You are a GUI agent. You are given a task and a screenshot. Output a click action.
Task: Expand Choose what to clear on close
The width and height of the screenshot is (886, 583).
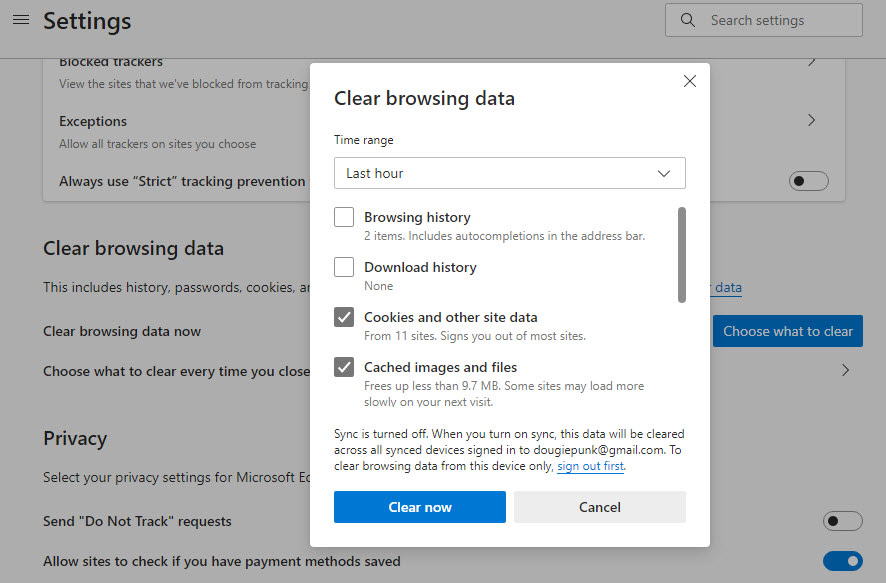coord(845,370)
